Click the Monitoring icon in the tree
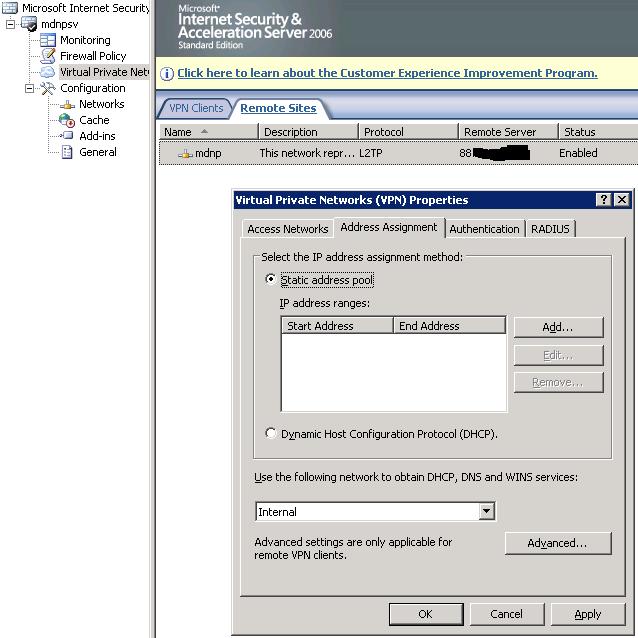The height and width of the screenshot is (638, 638). [x=48, y=40]
